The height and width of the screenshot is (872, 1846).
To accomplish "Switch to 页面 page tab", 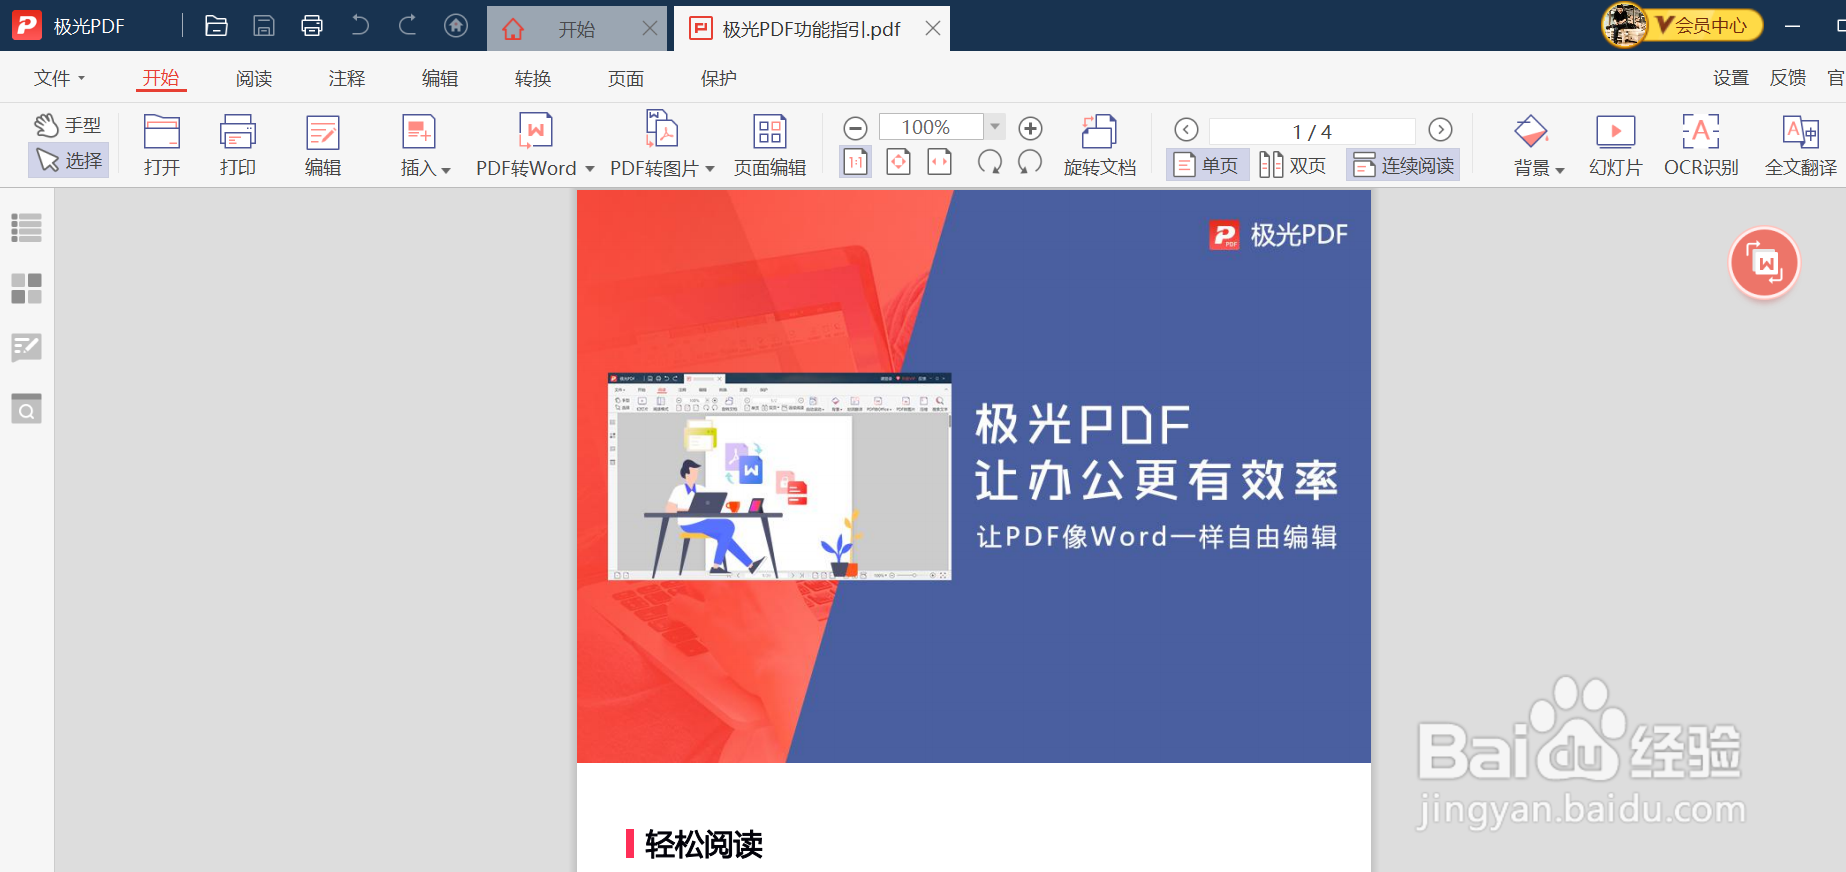I will pyautogui.click(x=626, y=78).
